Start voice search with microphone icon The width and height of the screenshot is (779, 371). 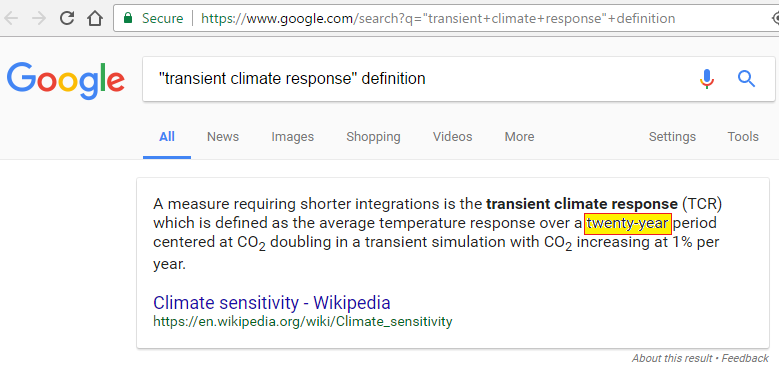707,79
